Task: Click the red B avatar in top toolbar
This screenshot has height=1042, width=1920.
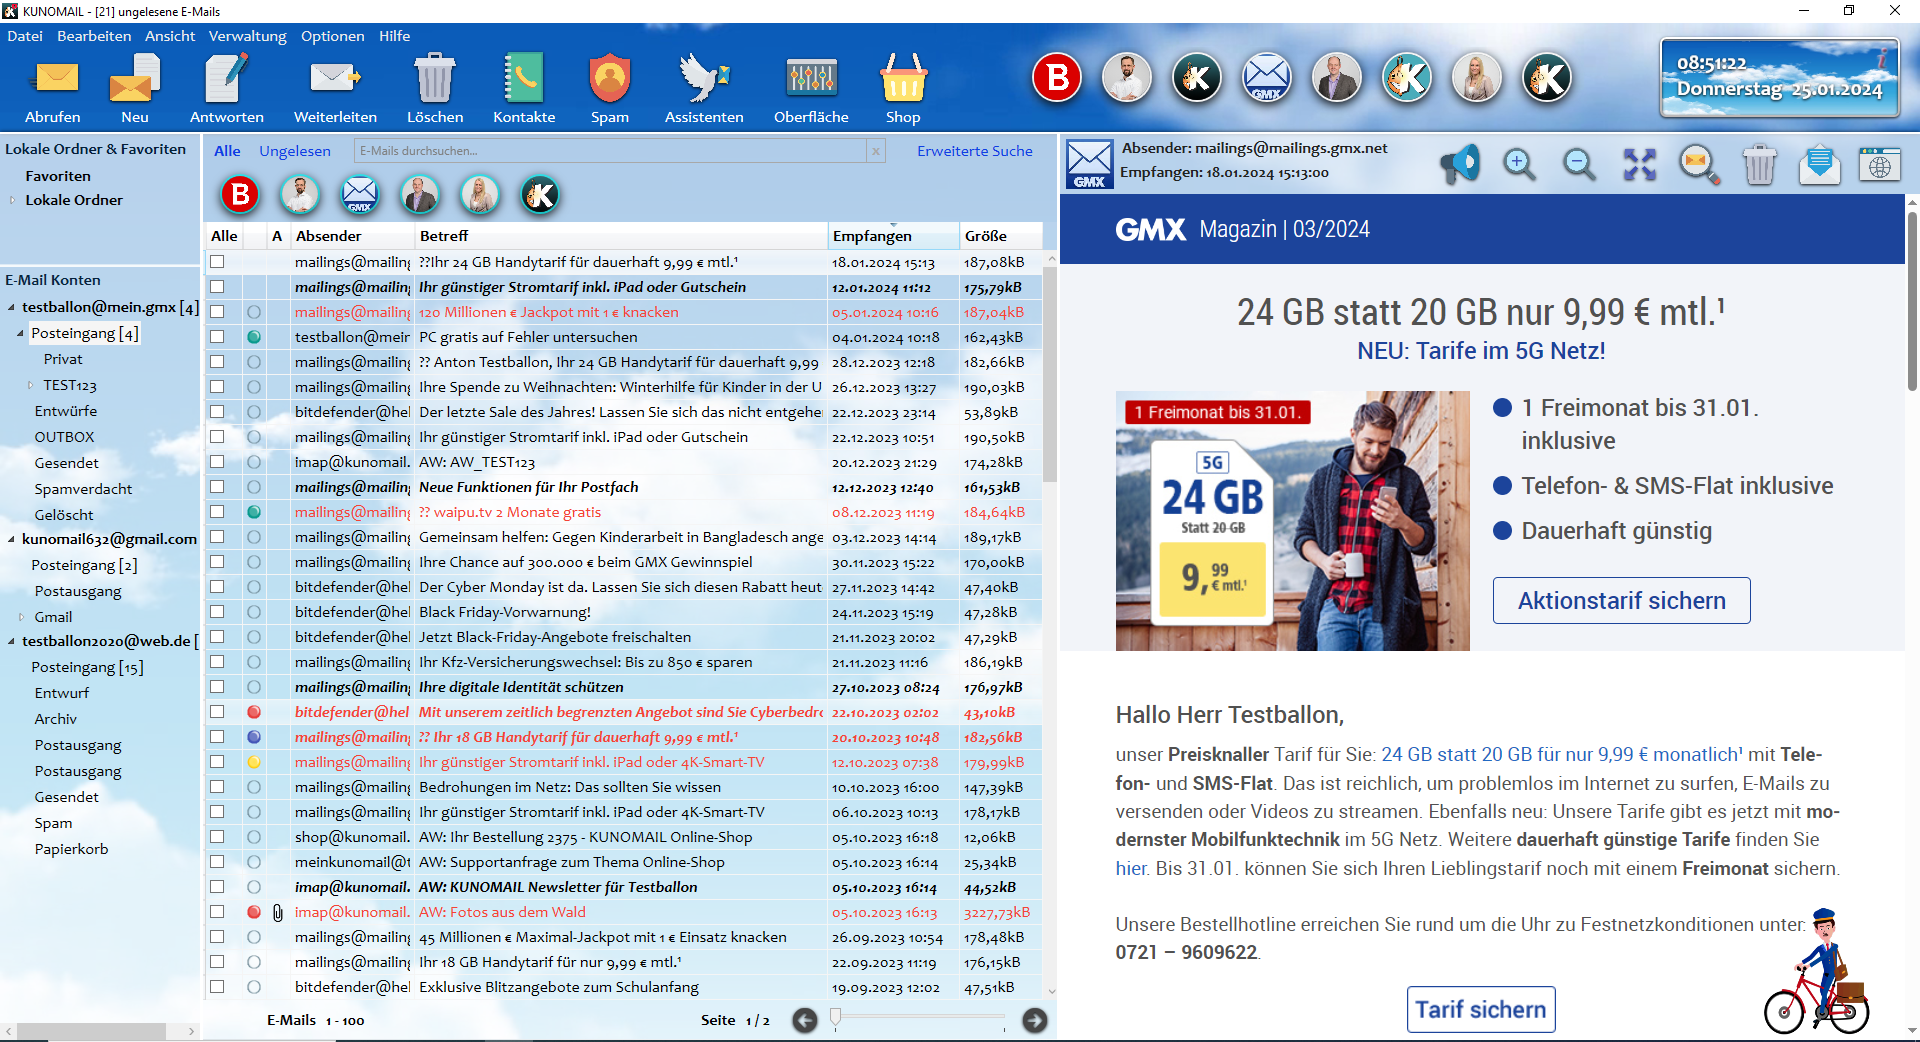Action: 1057,77
